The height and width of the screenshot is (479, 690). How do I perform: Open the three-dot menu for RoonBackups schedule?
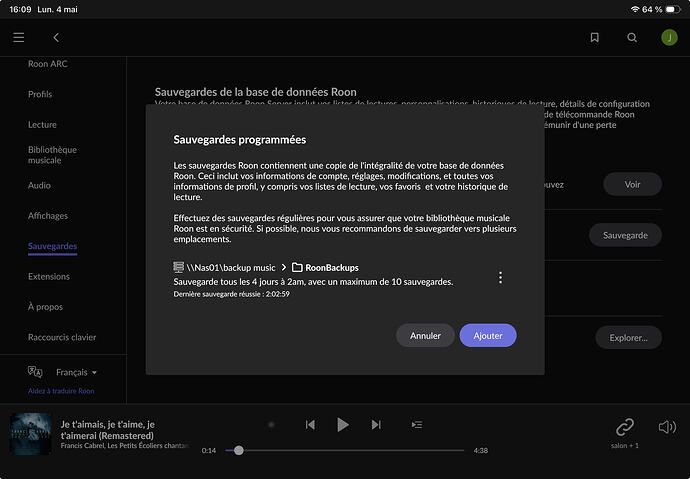pos(500,277)
